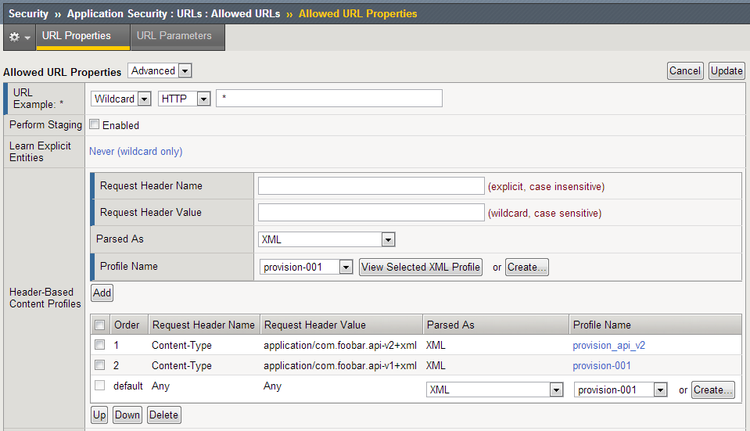Open the provision_api_v2 profile link
750x431 pixels.
pyautogui.click(x=615, y=345)
